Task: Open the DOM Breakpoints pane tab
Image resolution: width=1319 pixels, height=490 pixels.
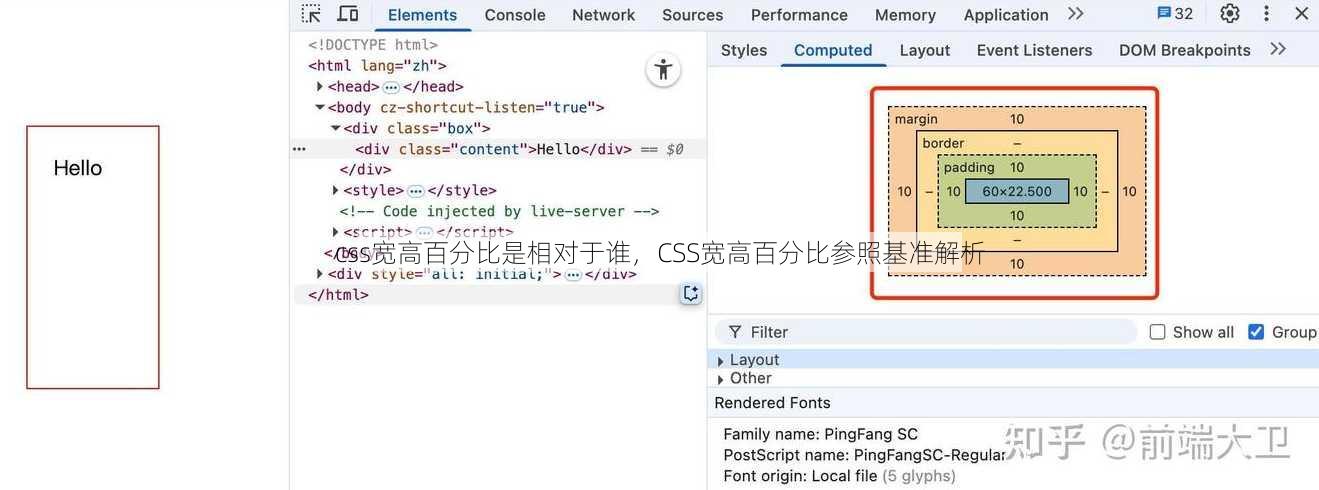Action: 1185,50
